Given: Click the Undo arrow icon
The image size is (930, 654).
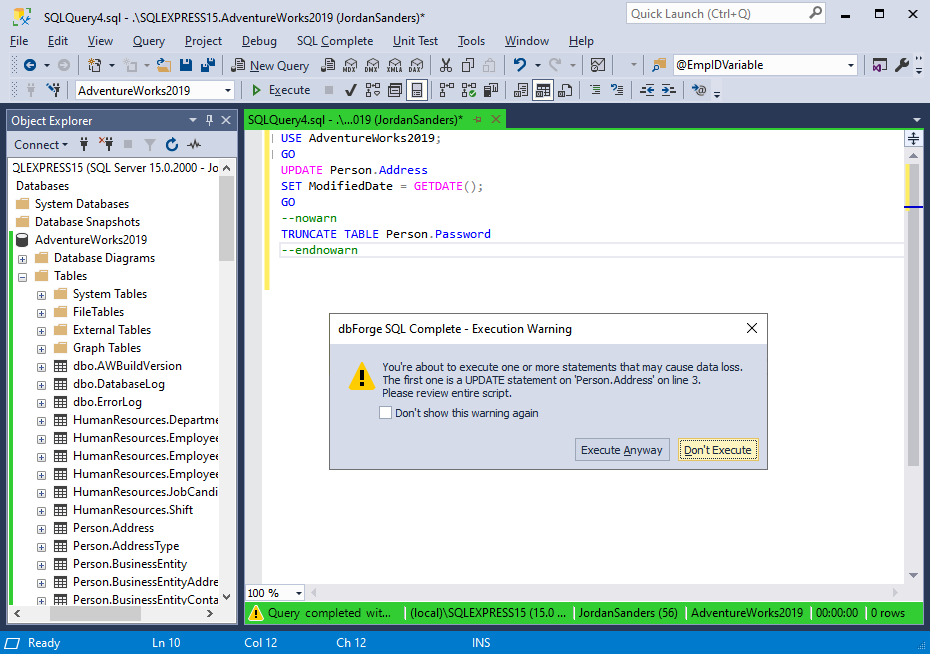Looking at the screenshot, I should pyautogui.click(x=520, y=65).
